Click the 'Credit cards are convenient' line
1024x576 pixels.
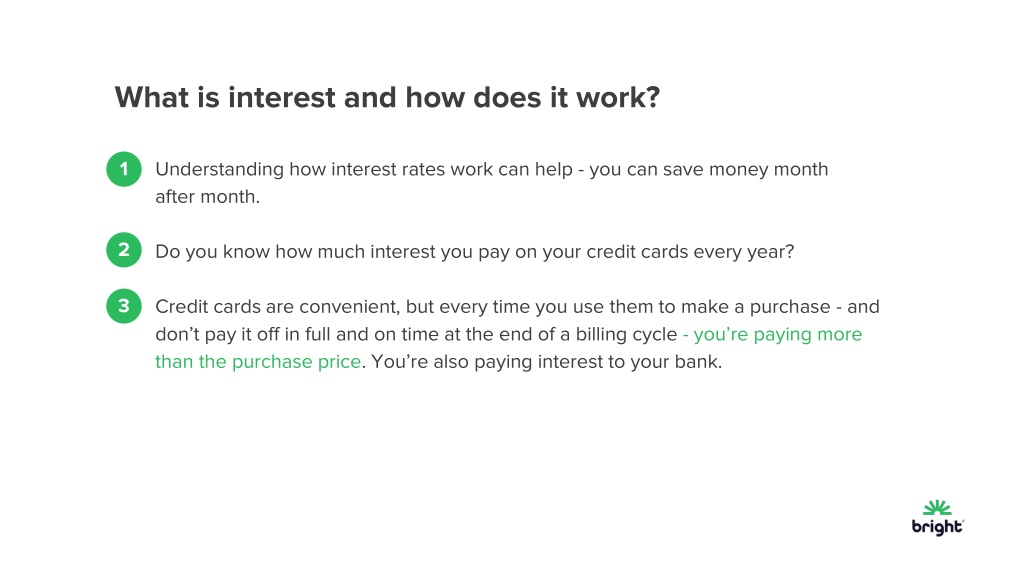coord(517,307)
